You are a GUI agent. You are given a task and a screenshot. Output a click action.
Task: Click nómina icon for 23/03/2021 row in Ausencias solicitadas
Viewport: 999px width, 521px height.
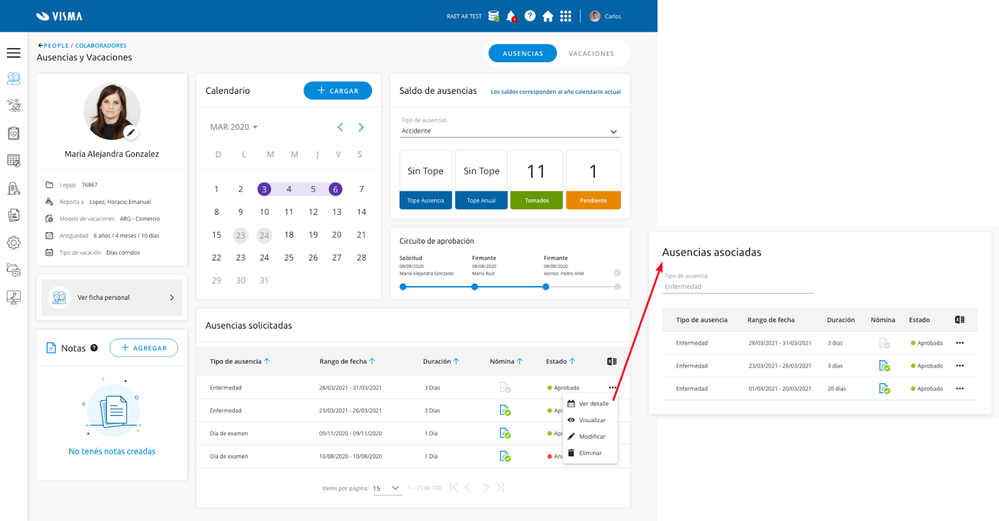pyautogui.click(x=505, y=411)
